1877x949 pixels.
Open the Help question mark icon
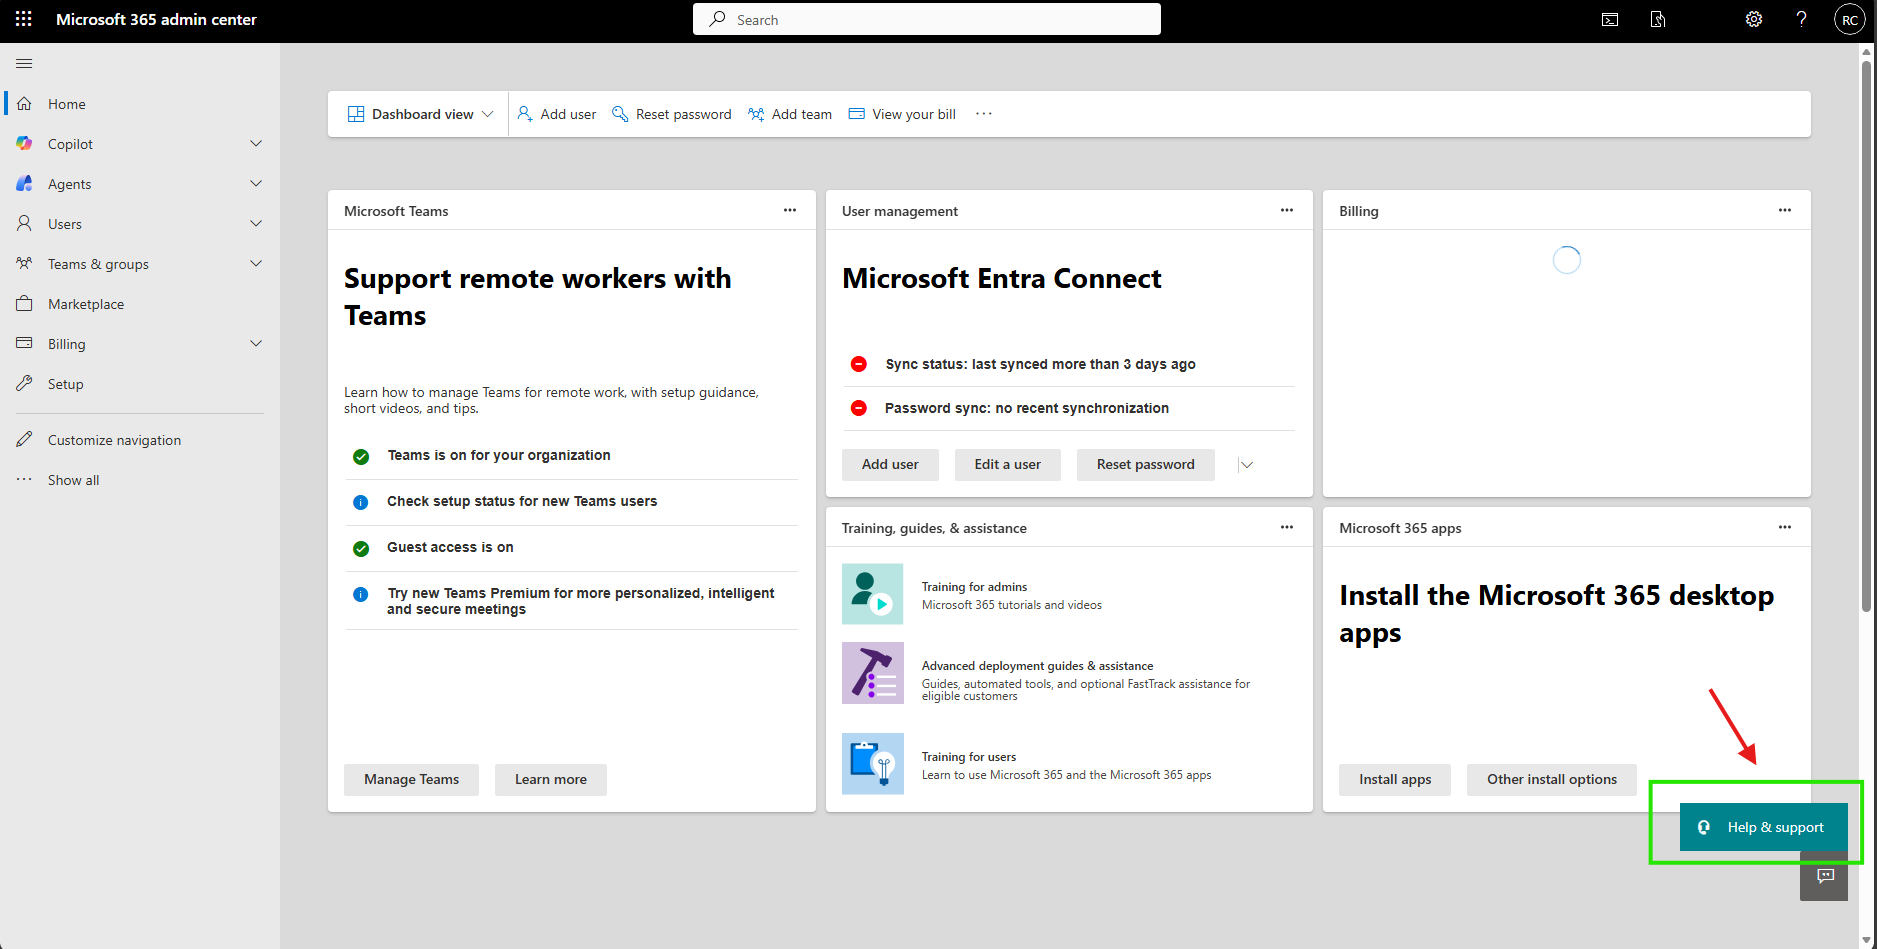pyautogui.click(x=1802, y=19)
